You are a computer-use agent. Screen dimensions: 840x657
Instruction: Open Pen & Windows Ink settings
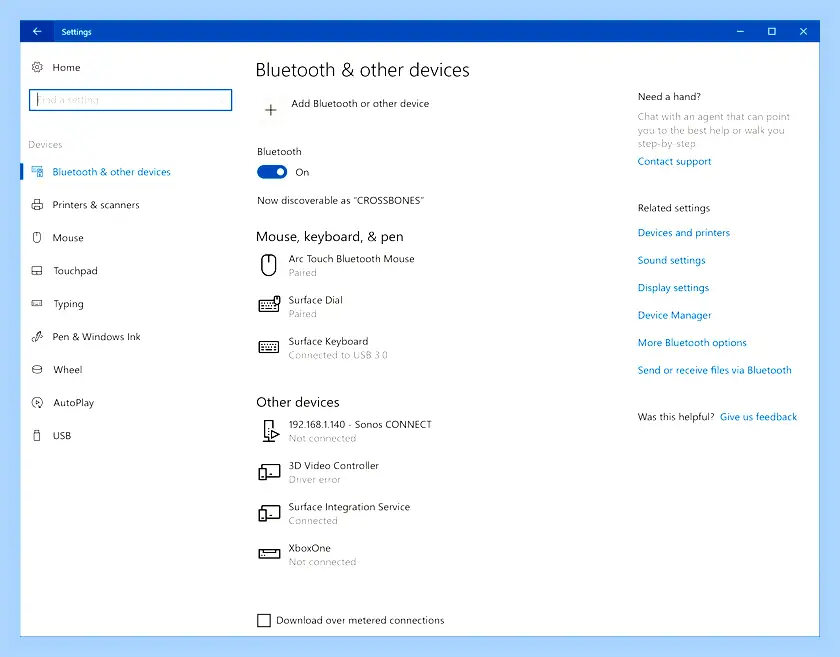pos(96,337)
